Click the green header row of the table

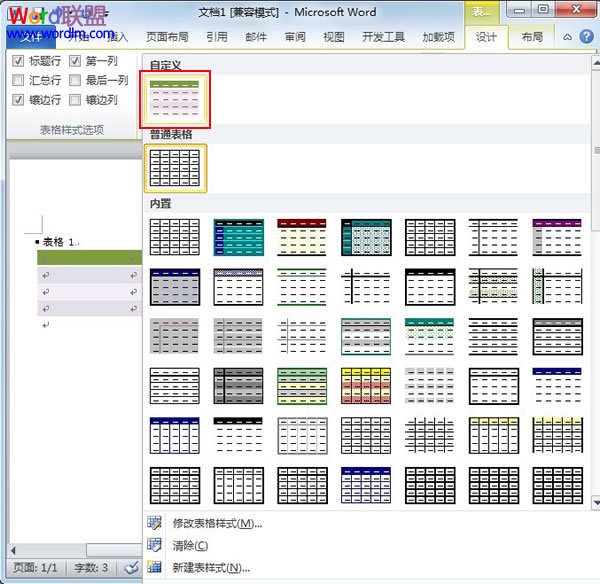pyautogui.click(x=90, y=258)
